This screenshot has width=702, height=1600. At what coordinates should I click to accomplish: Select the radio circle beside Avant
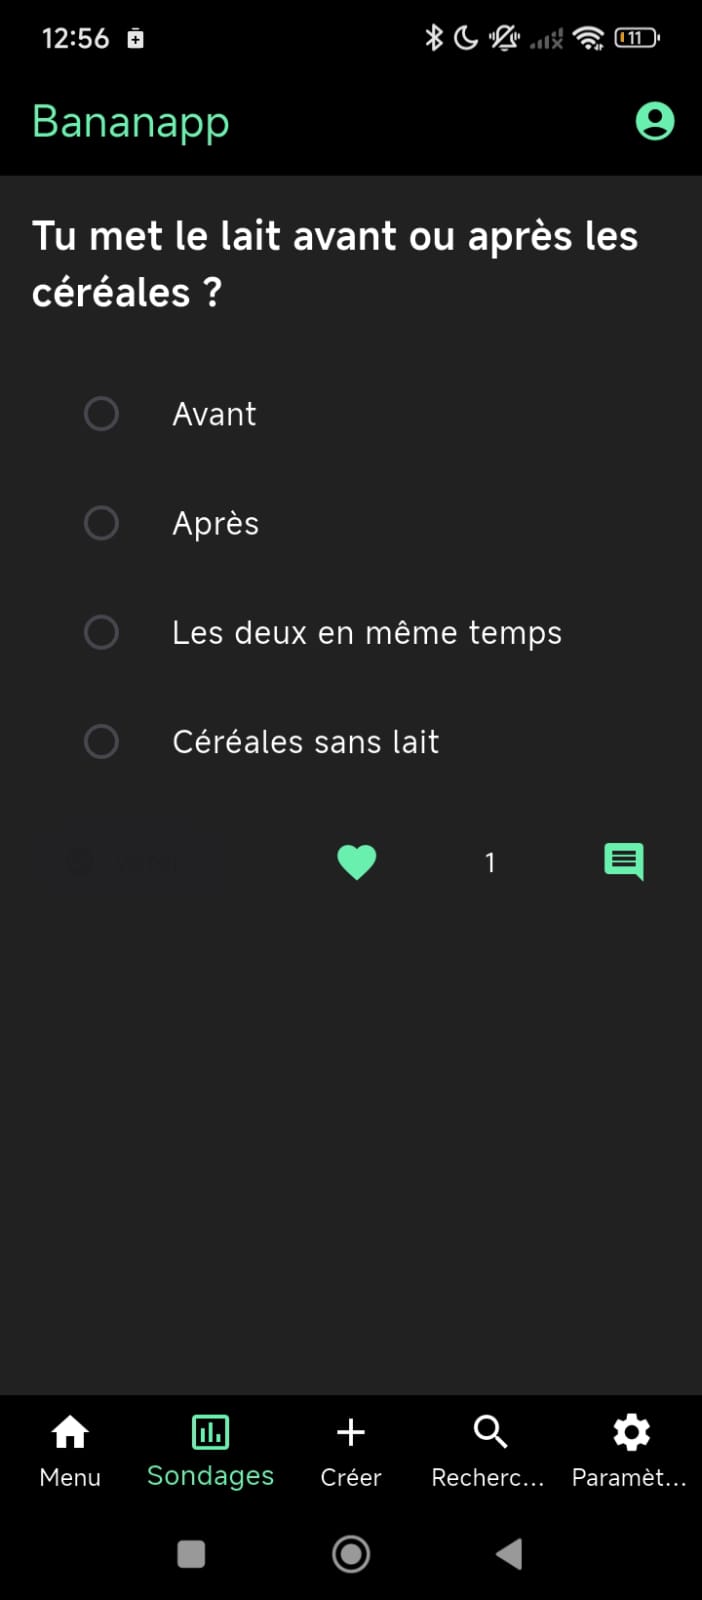tap(101, 414)
